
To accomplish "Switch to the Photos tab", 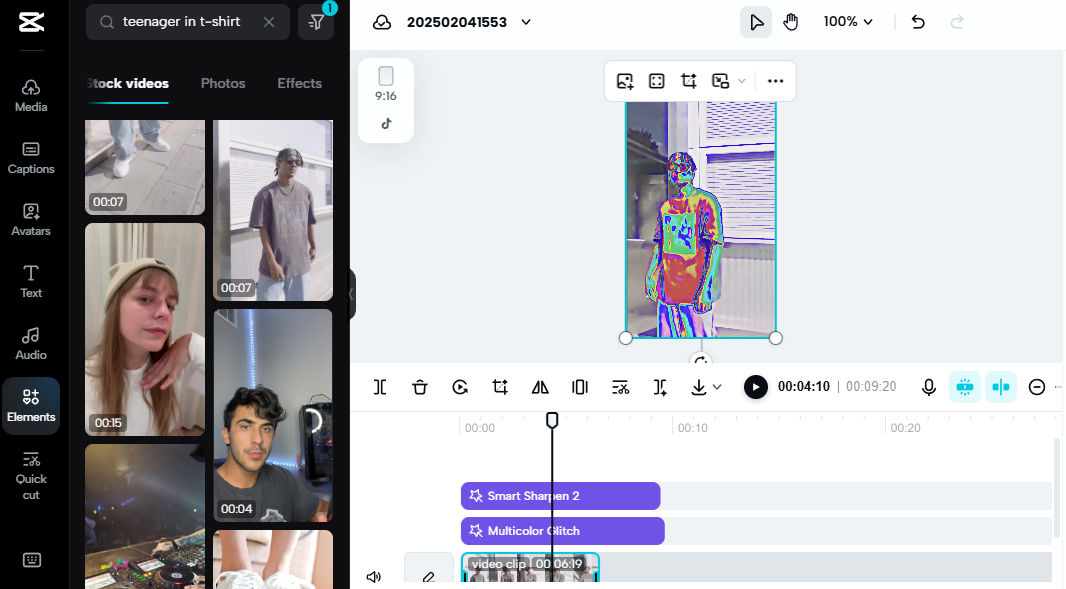I will [223, 84].
